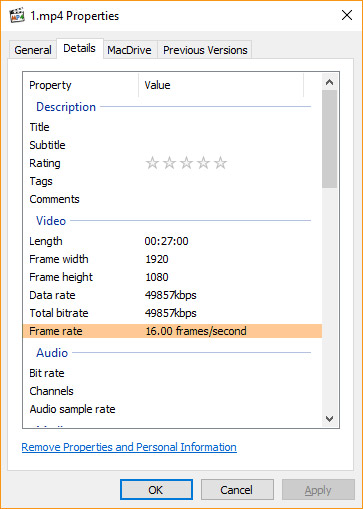Click the vertical scrollbar thumb
Viewport: 363px width, 509px height.
[330, 139]
